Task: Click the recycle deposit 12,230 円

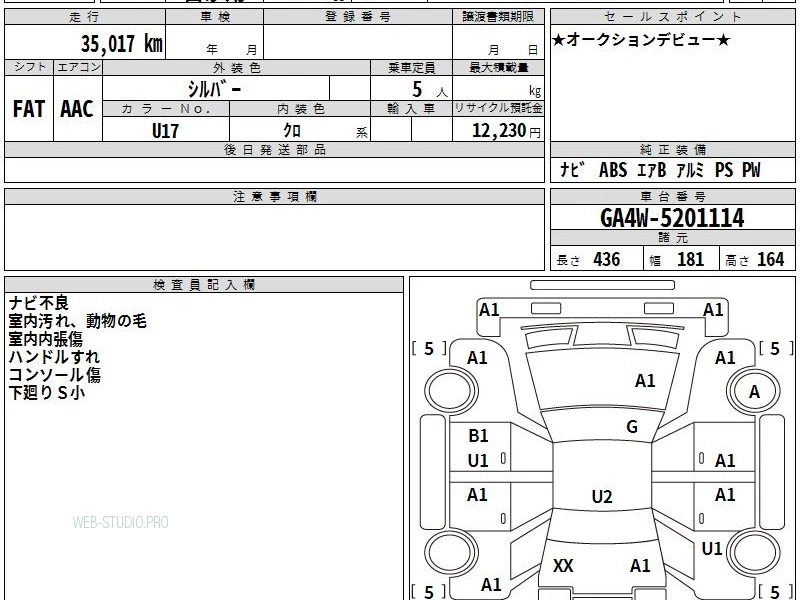Action: click(506, 131)
